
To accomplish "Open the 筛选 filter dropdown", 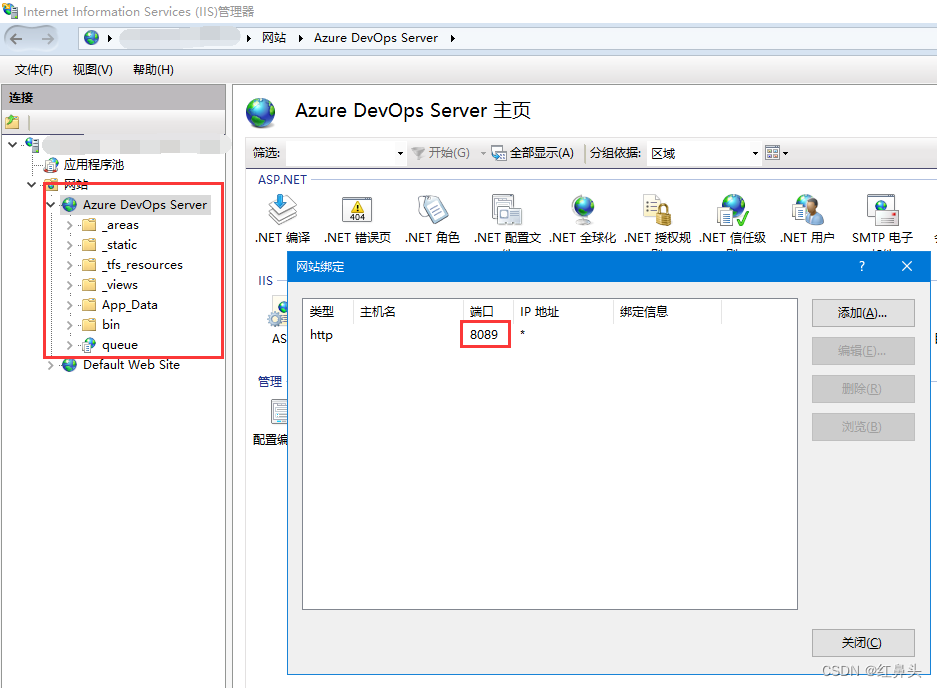I will pyautogui.click(x=400, y=153).
